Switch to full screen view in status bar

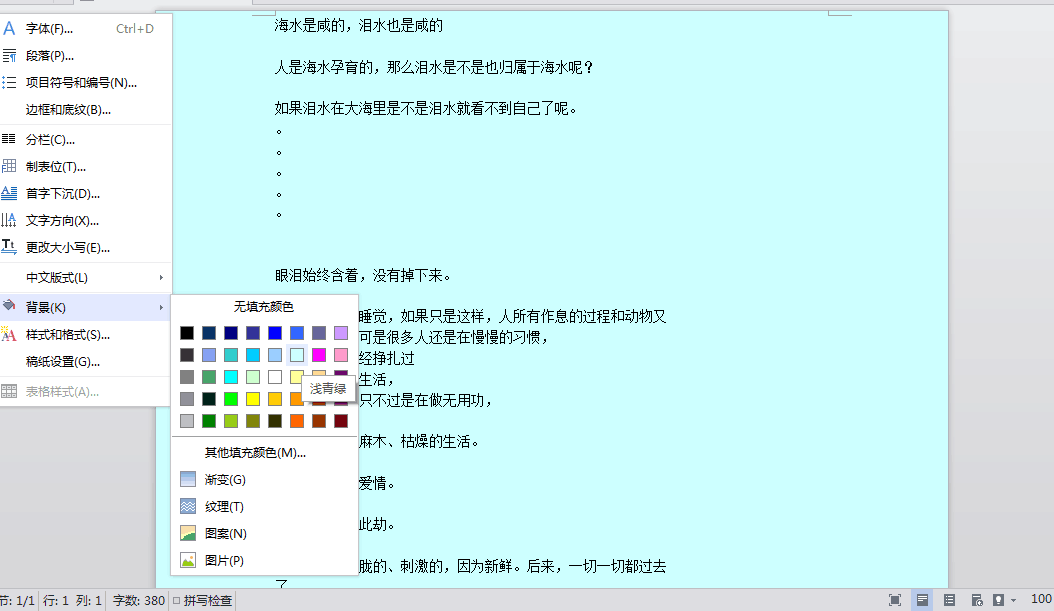click(894, 600)
